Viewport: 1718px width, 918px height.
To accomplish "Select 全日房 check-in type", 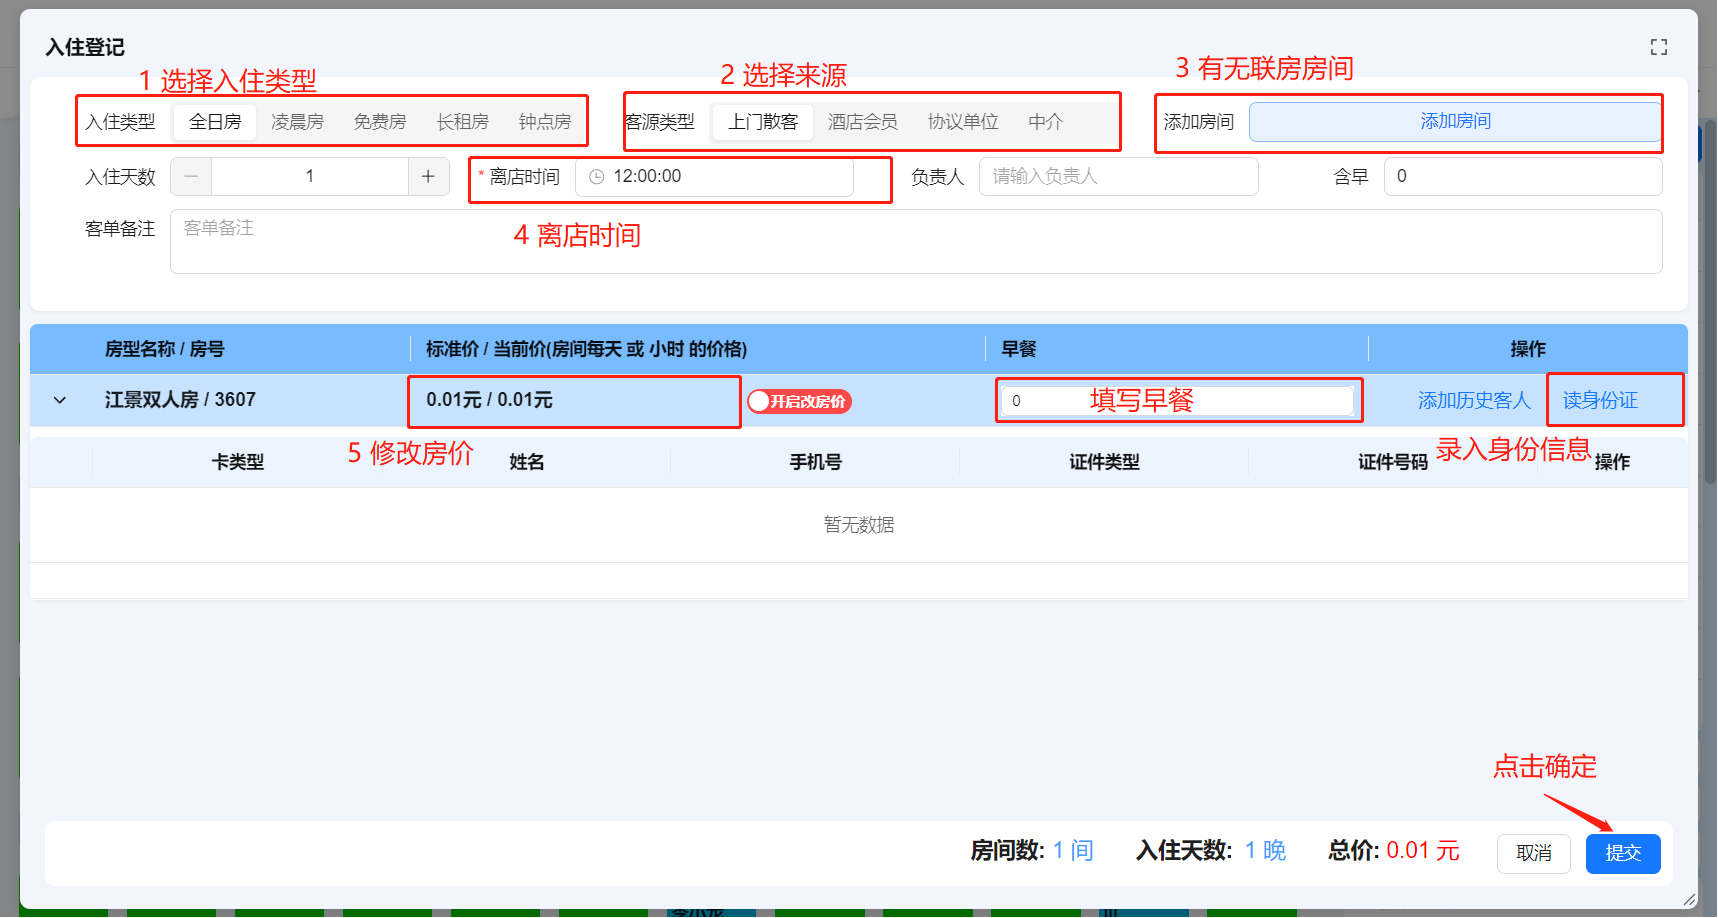I will pyautogui.click(x=215, y=122).
